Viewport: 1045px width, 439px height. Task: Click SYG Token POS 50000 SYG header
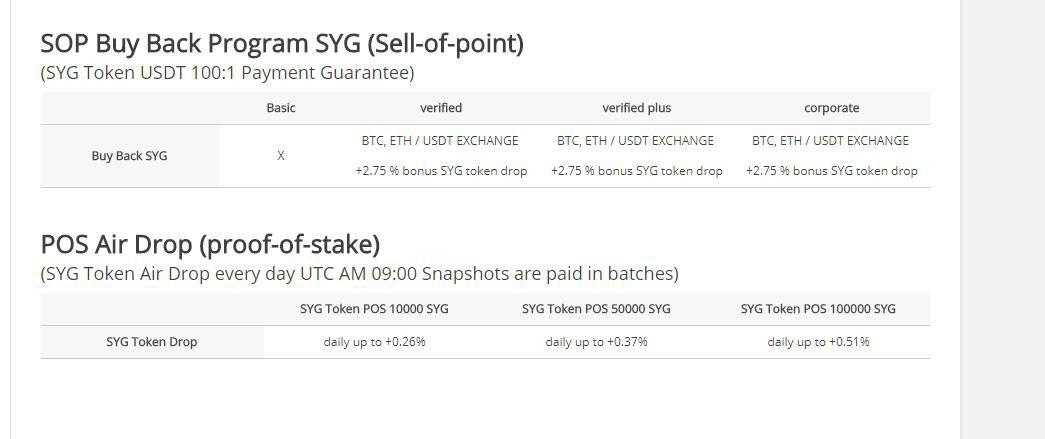pos(596,309)
